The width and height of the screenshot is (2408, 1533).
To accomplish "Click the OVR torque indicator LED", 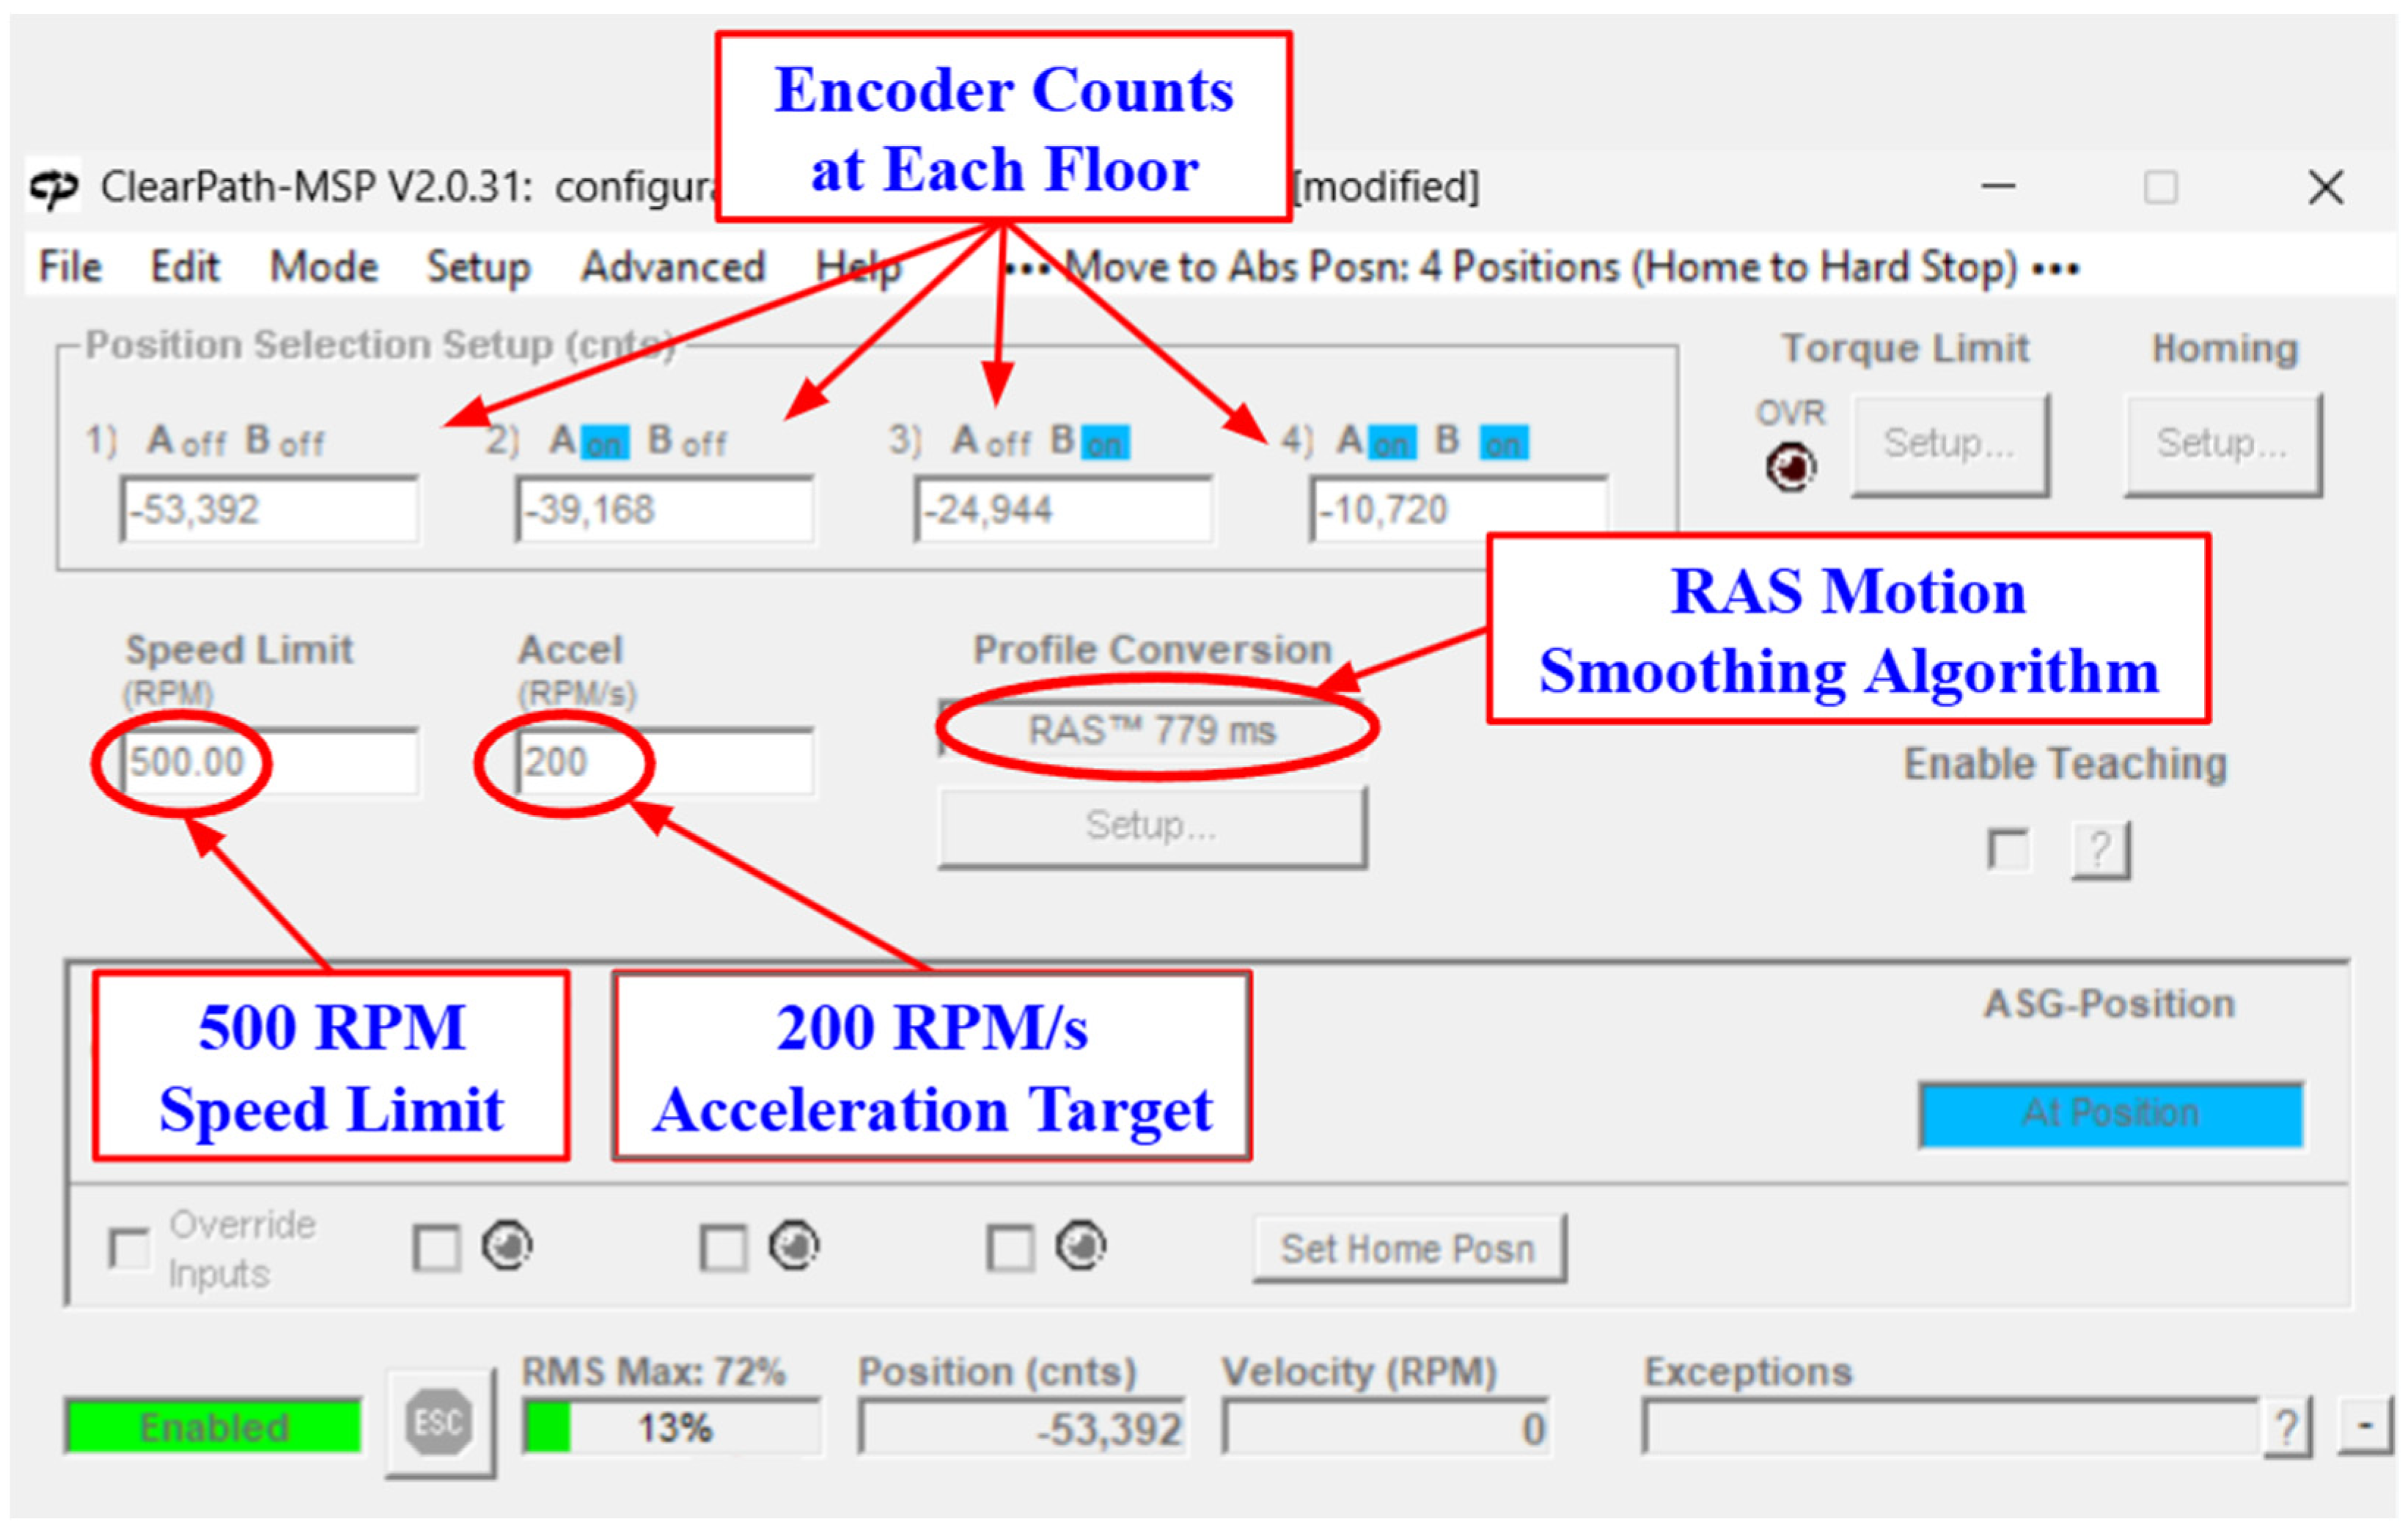I will coord(1790,466).
